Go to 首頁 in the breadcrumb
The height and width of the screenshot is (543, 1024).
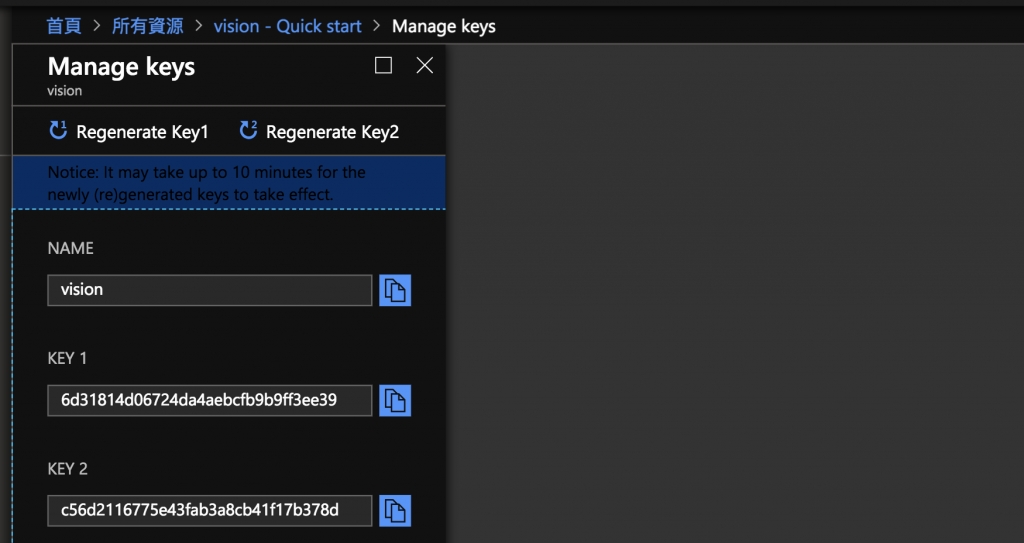coord(64,26)
